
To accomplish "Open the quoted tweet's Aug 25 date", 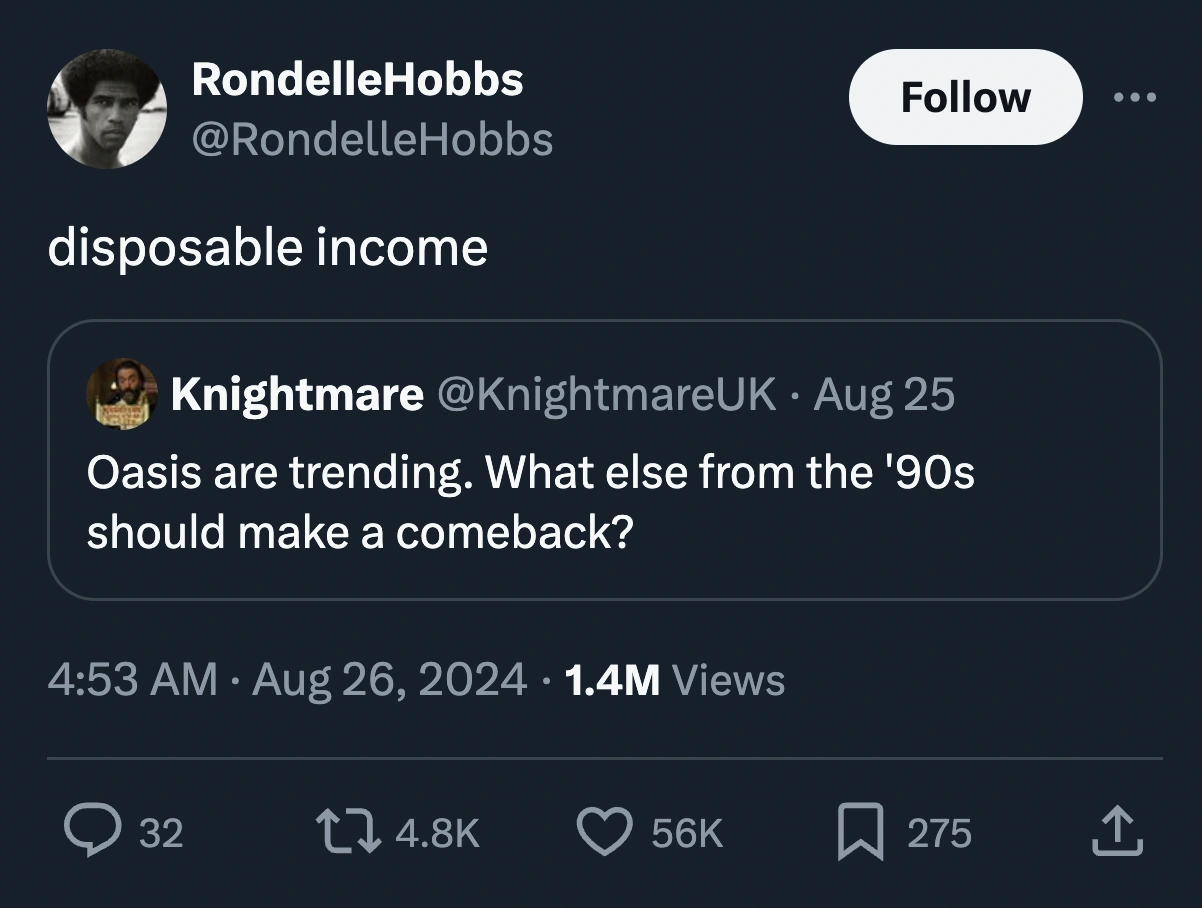I will click(x=884, y=395).
